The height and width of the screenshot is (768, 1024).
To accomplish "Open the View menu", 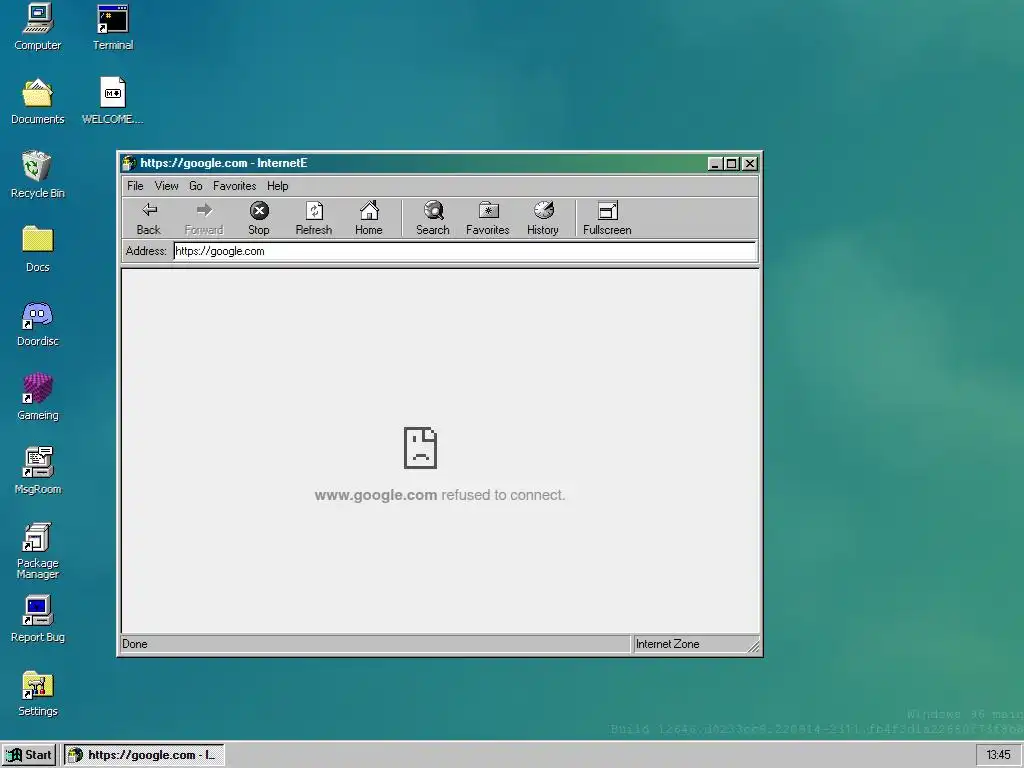I will [x=167, y=186].
